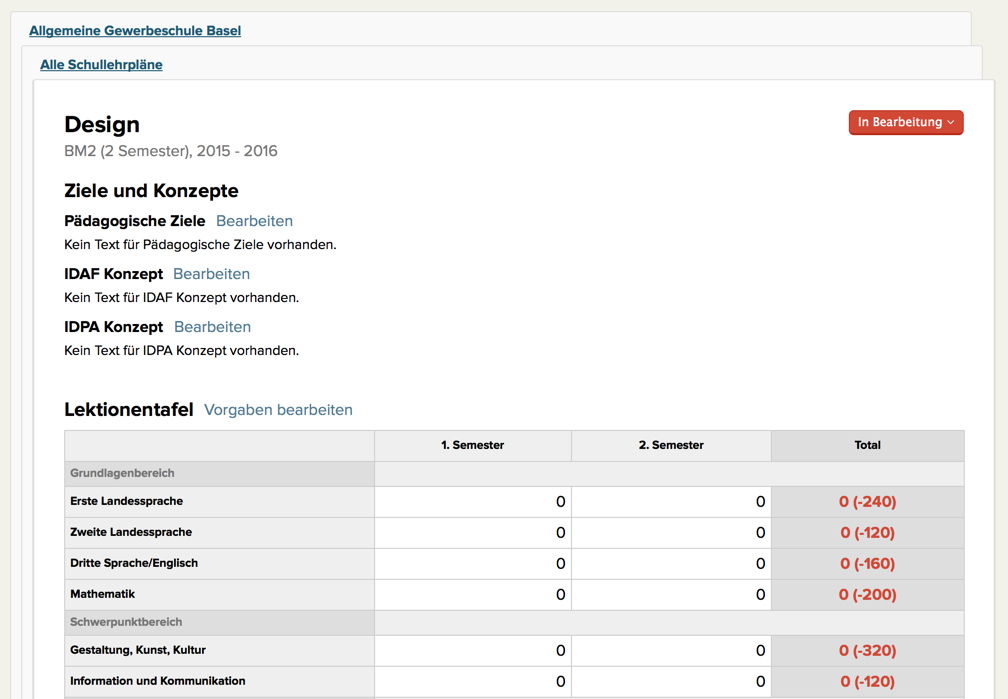Click the Schwerpunktbereich section row label
Screen dimensions: 1008x699
(x=126, y=622)
